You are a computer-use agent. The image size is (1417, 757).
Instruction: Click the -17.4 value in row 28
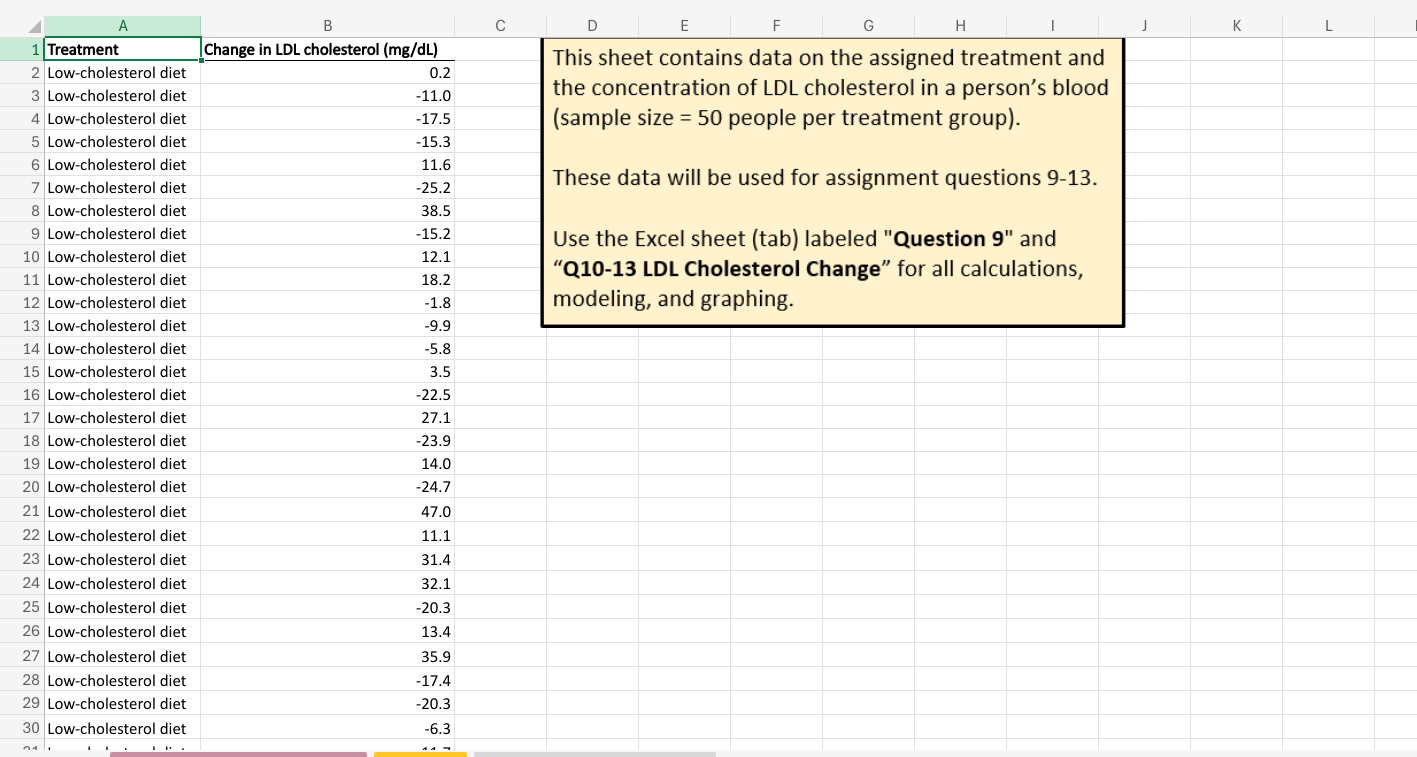[x=327, y=680]
